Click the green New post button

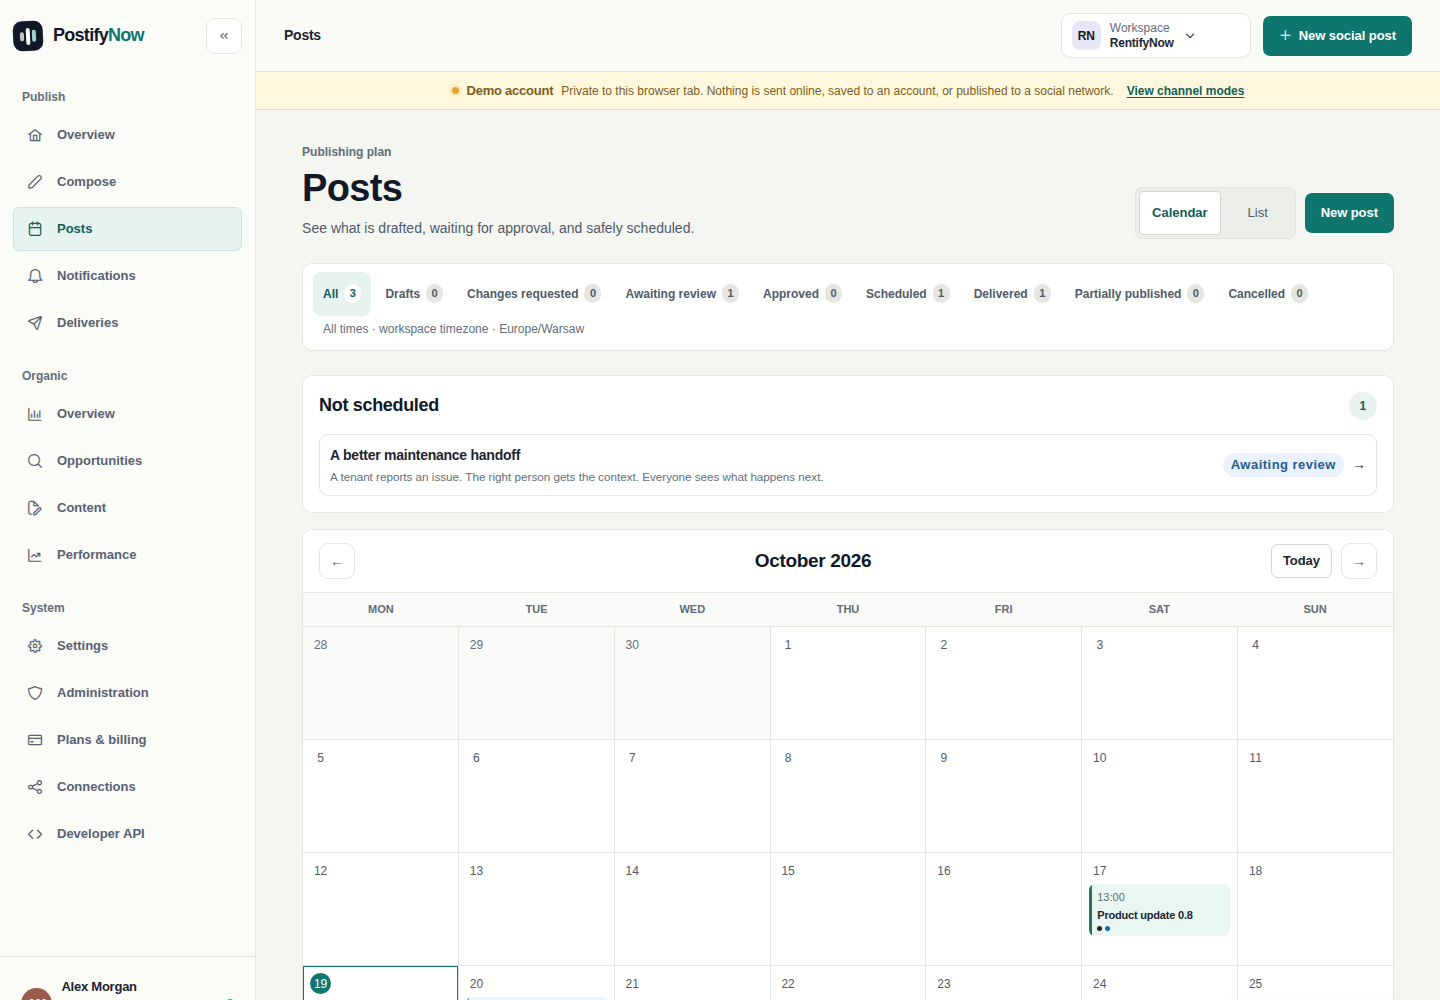(x=1349, y=213)
